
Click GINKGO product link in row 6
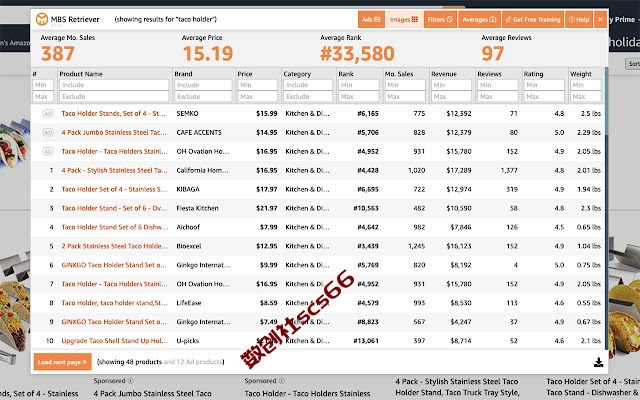[114, 265]
